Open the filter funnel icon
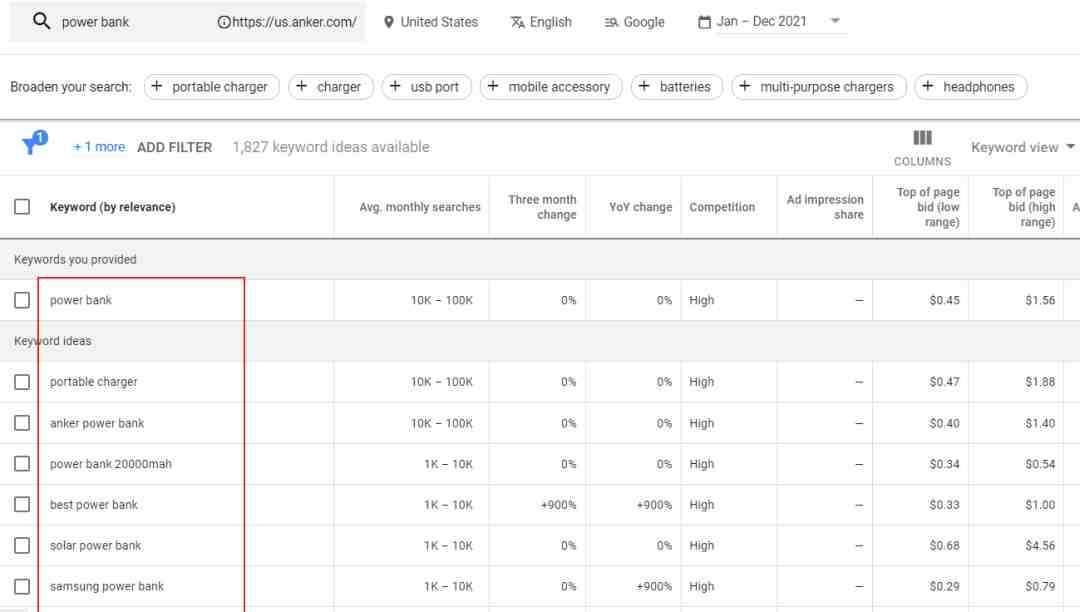The height and width of the screenshot is (612, 1080). (x=34, y=143)
